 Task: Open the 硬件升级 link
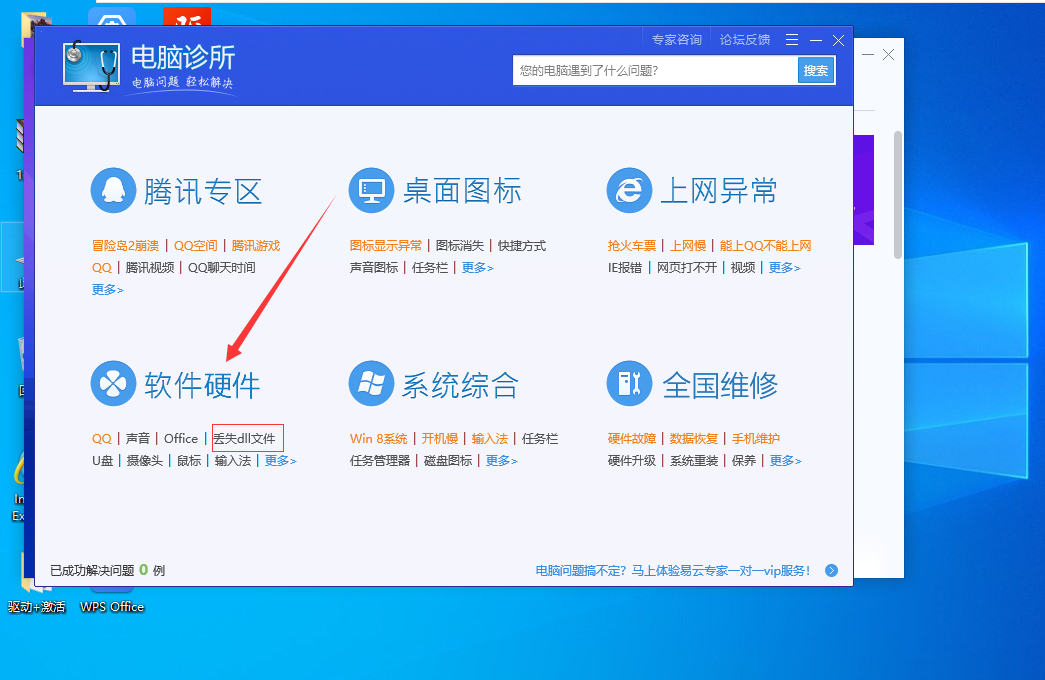(x=632, y=461)
